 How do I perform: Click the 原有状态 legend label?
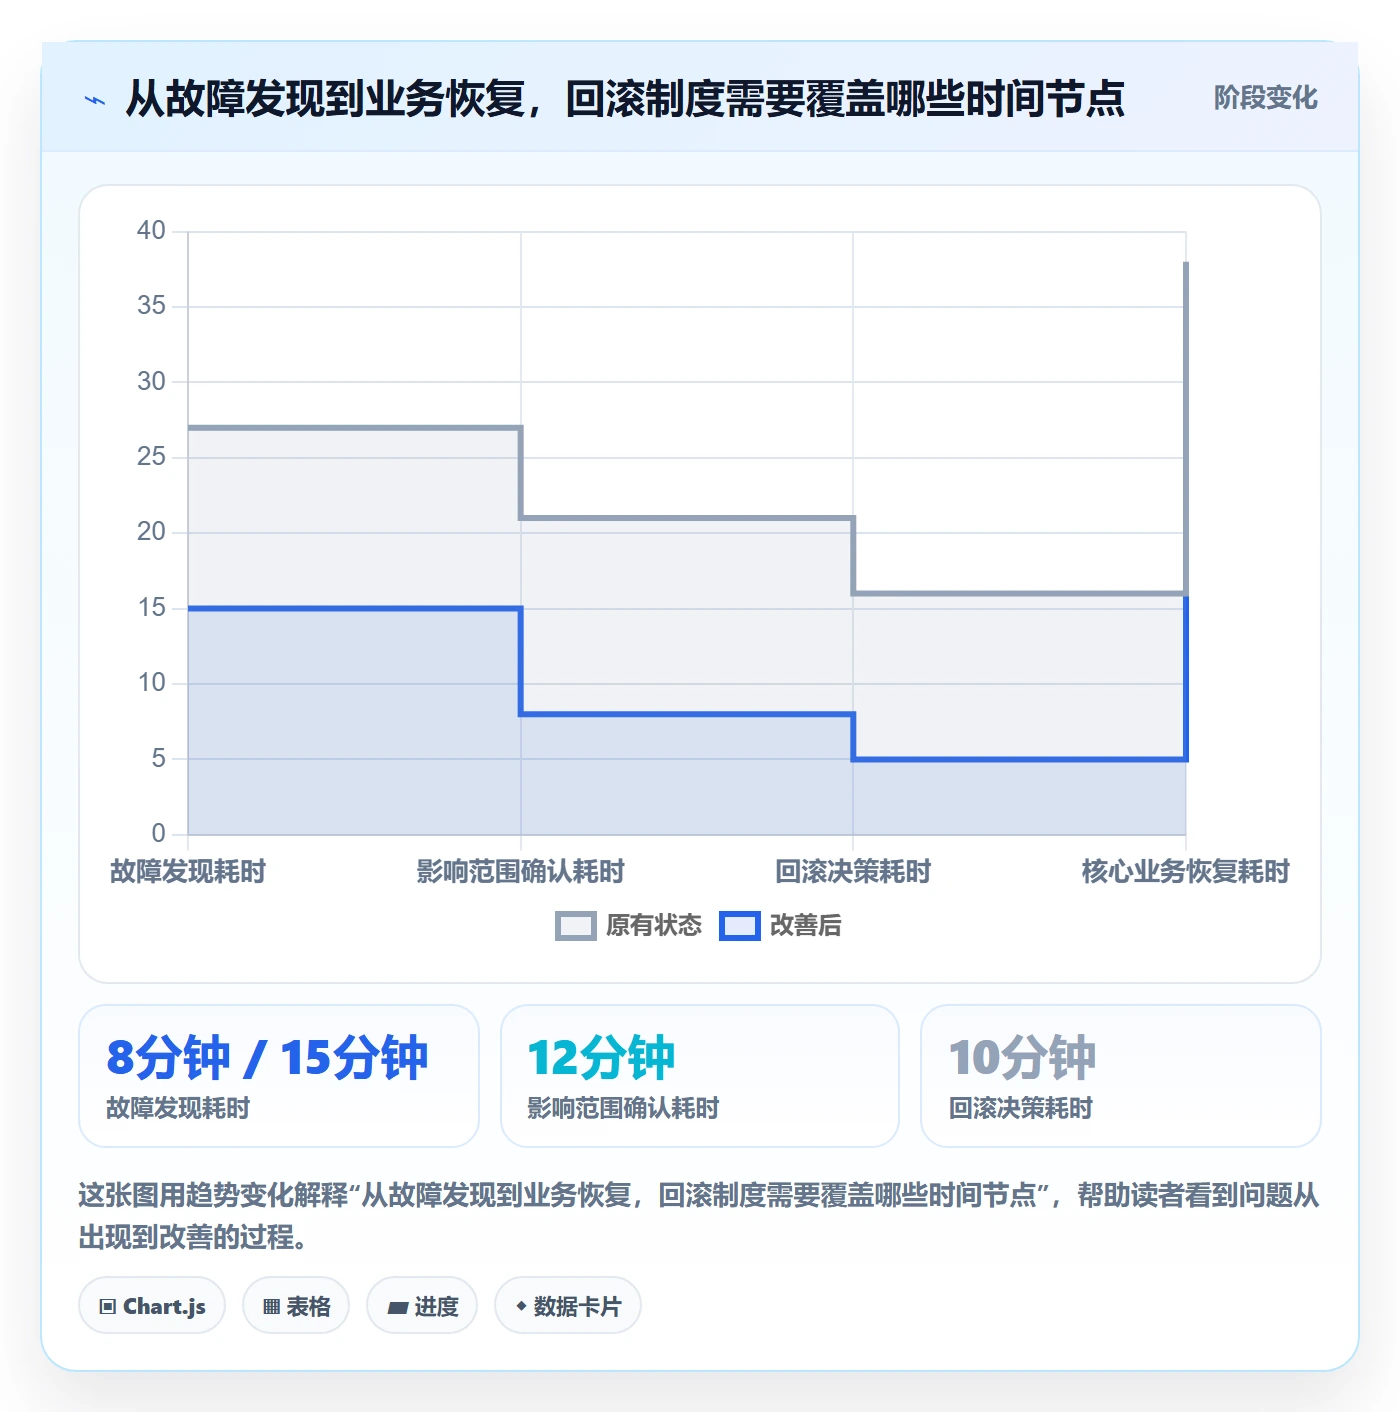[654, 926]
